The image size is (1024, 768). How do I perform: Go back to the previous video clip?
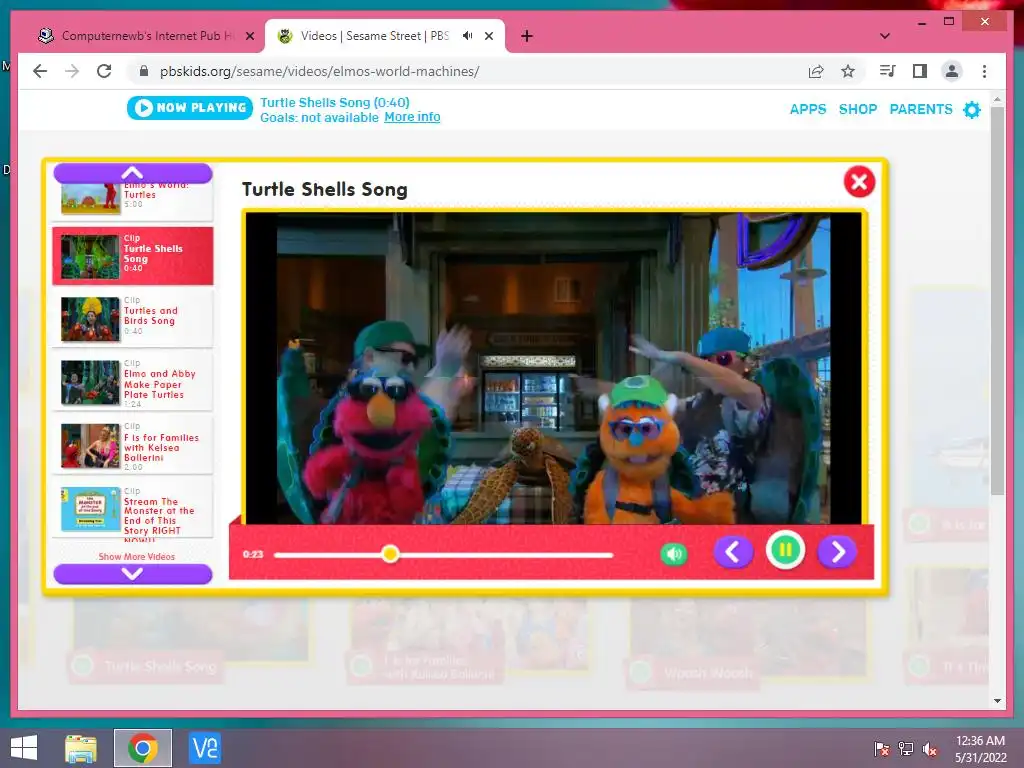(733, 552)
